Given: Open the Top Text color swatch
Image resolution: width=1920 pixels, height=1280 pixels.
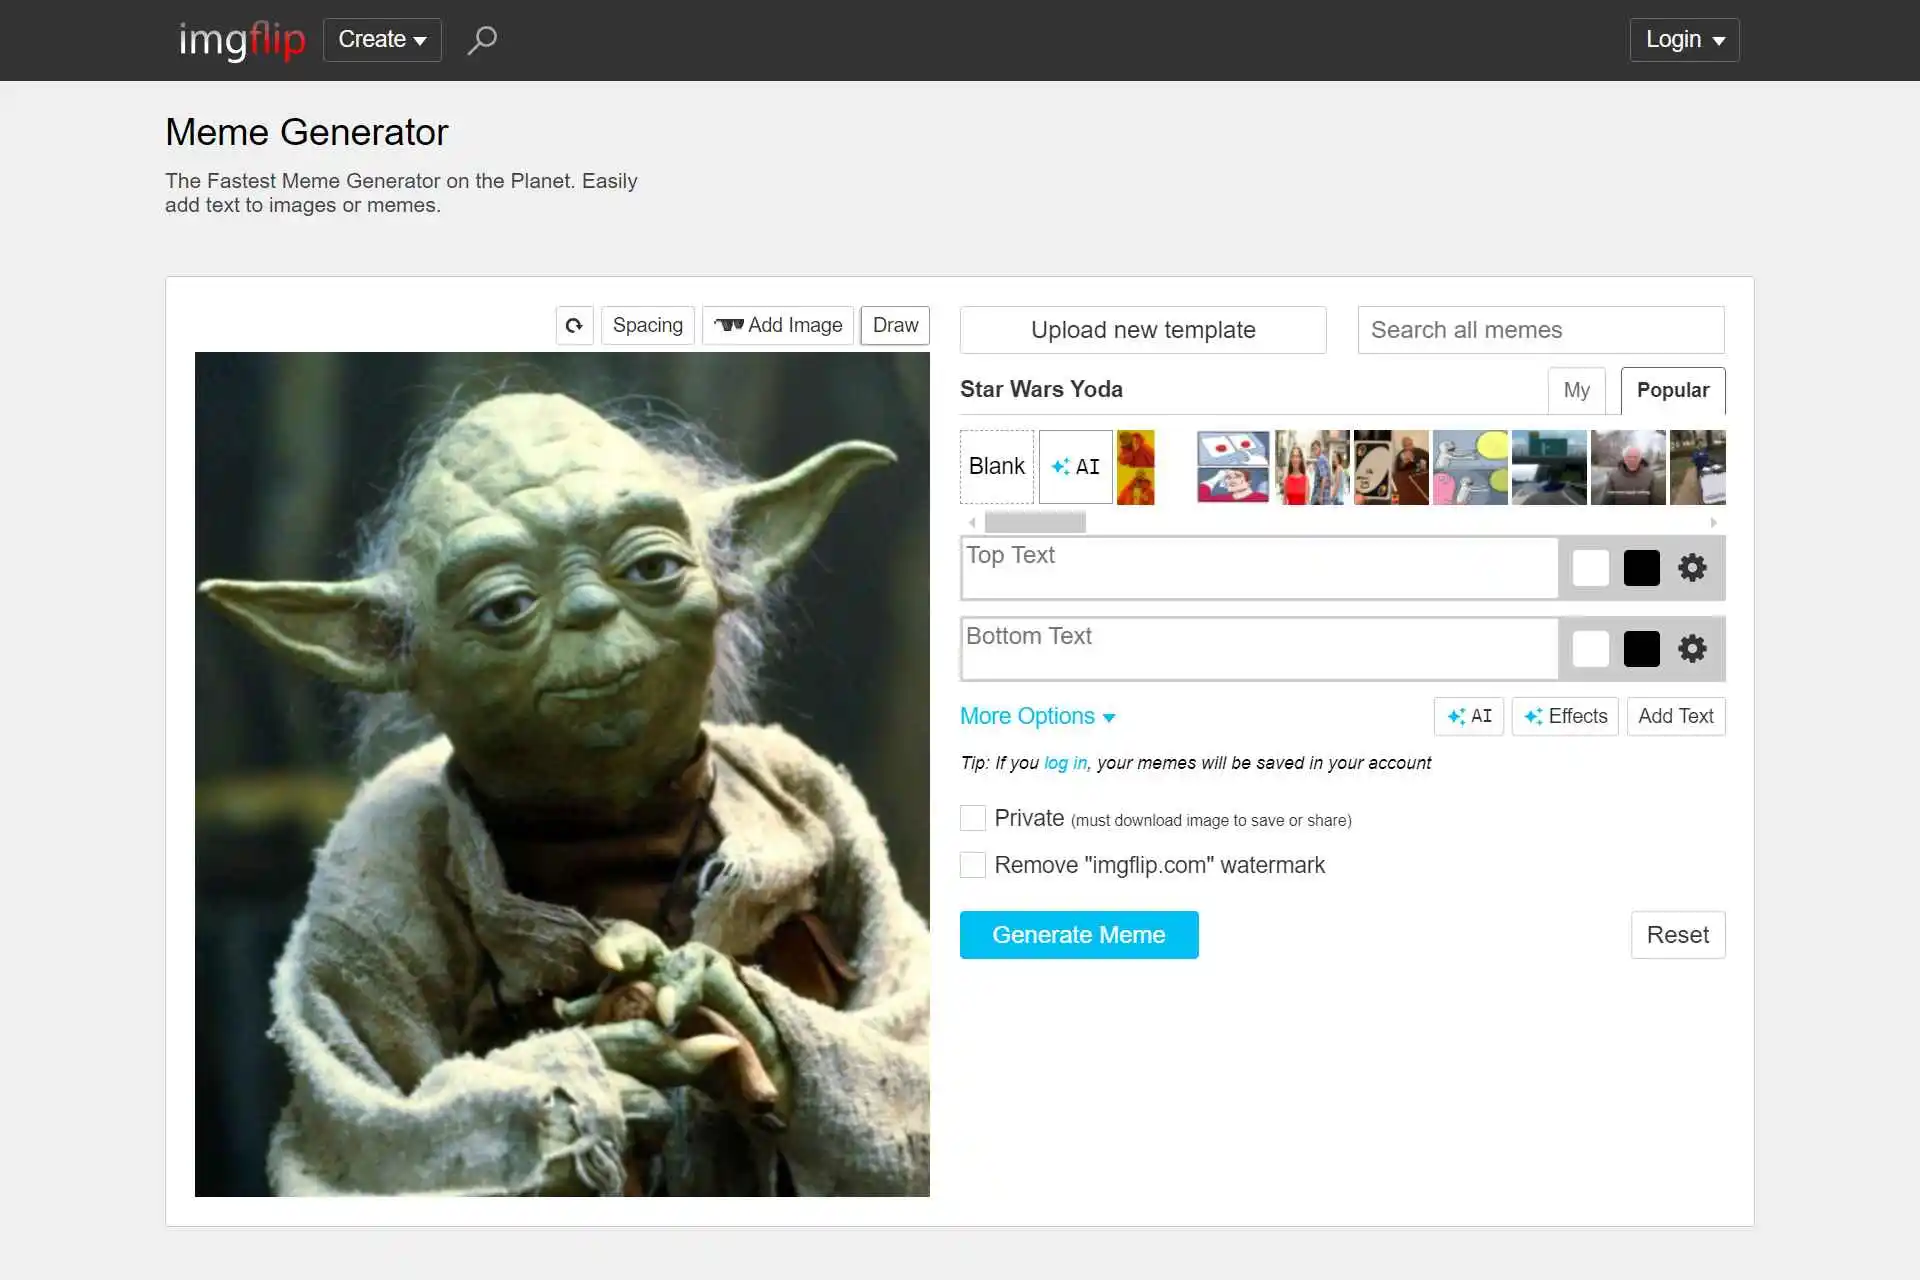Looking at the screenshot, I should [x=1590, y=567].
